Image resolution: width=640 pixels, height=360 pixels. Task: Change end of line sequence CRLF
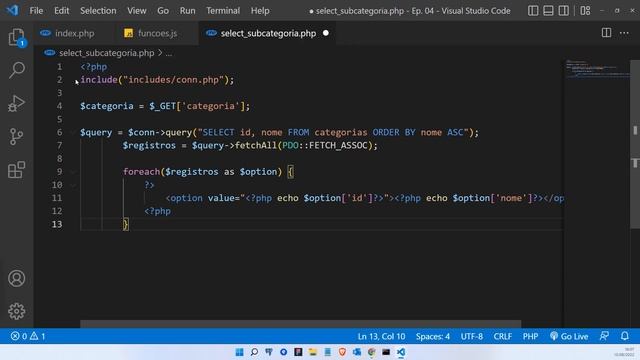pos(502,336)
